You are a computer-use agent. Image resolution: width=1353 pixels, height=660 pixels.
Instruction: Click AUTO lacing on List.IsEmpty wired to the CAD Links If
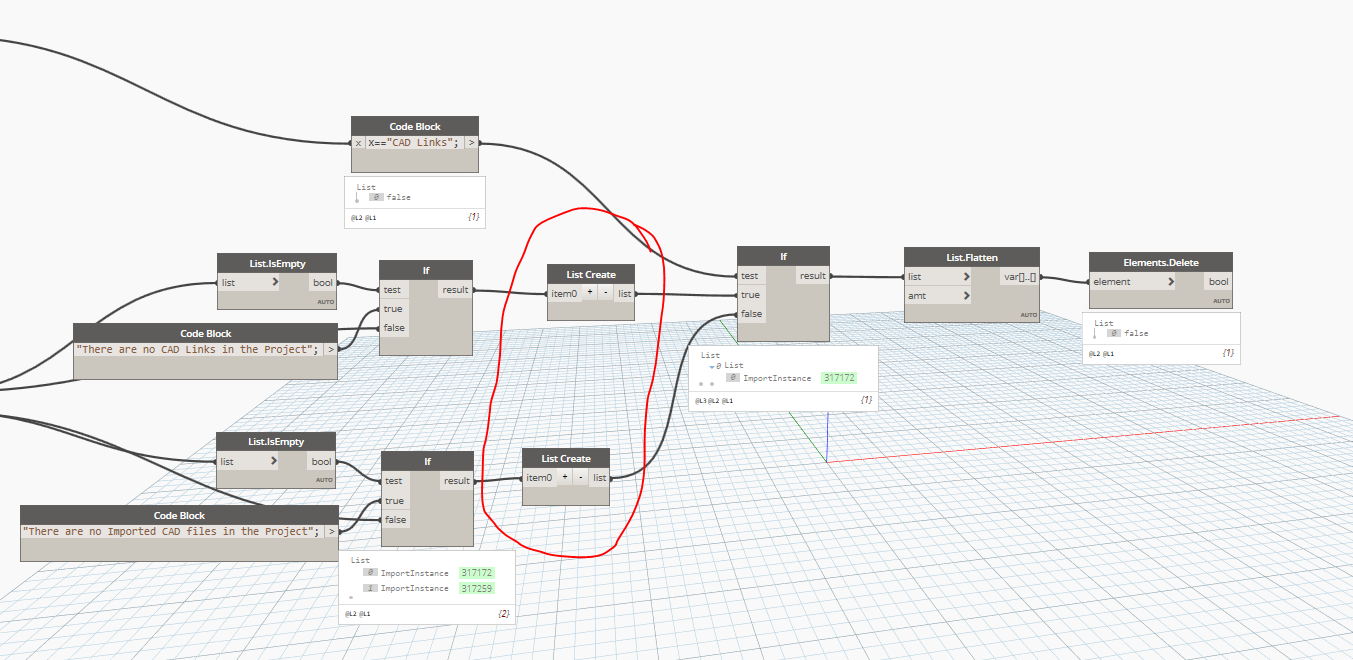324,301
